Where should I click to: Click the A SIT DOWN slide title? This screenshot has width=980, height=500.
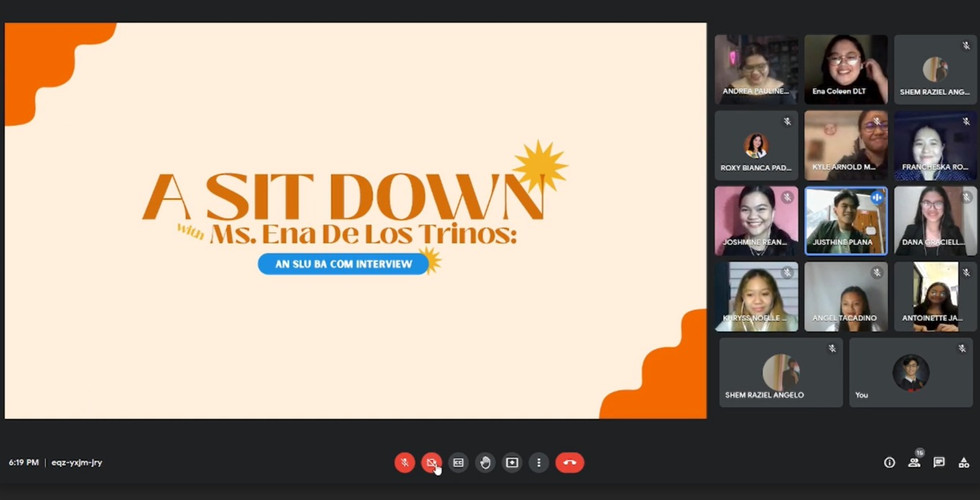coord(343,197)
